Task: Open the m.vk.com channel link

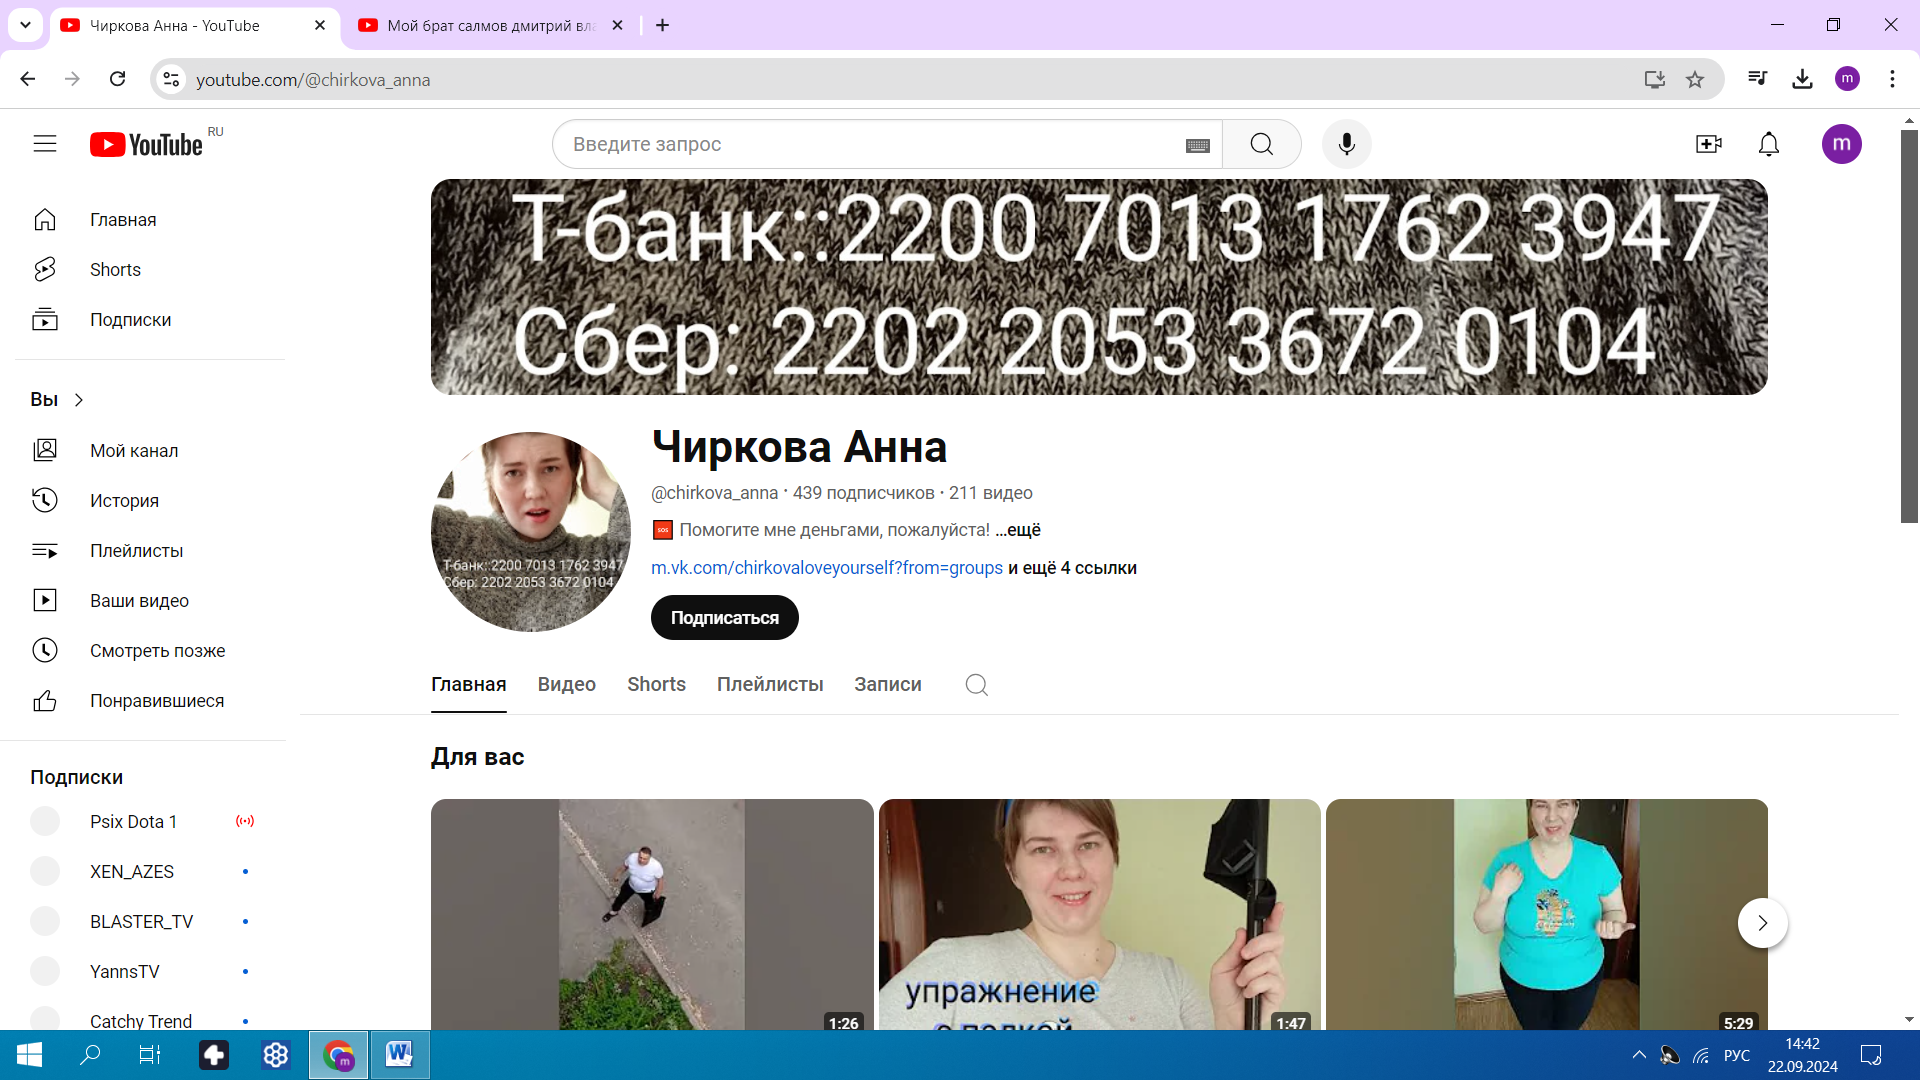Action: tap(826, 568)
